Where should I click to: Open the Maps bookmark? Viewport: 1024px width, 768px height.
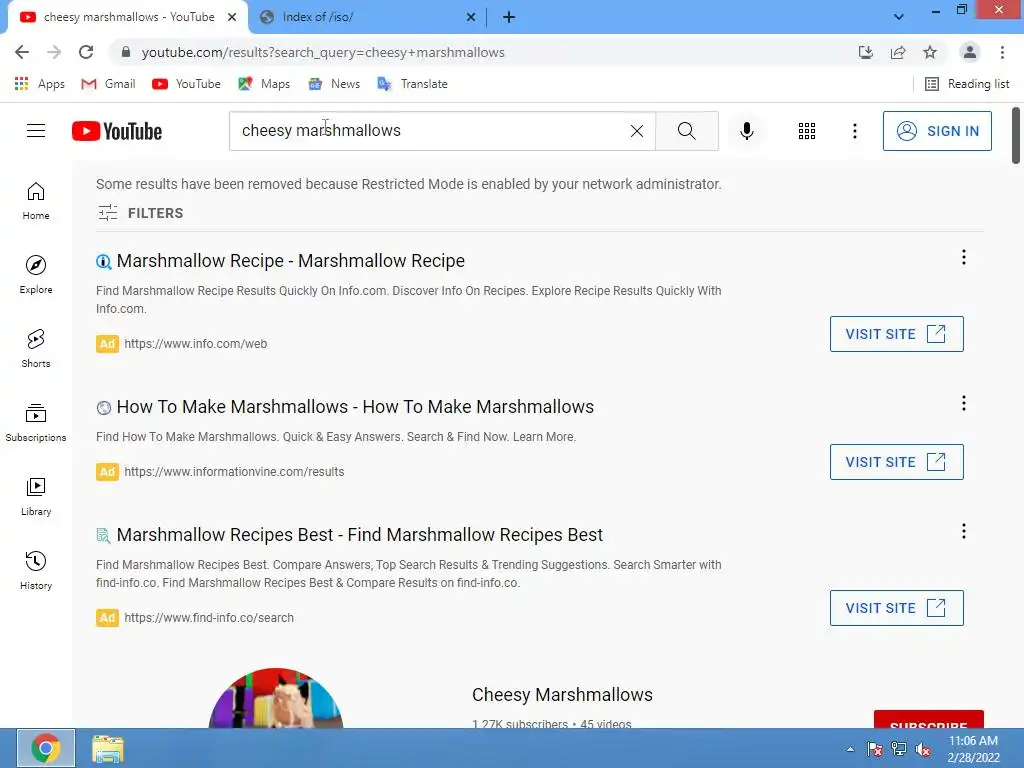(264, 84)
